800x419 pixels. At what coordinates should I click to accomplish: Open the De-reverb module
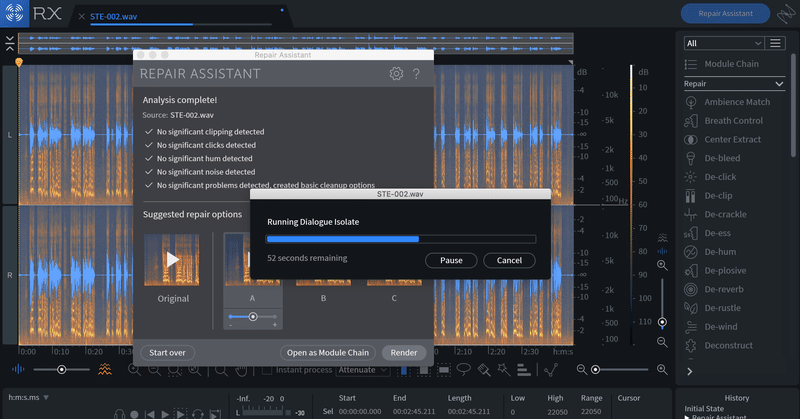[x=714, y=289]
